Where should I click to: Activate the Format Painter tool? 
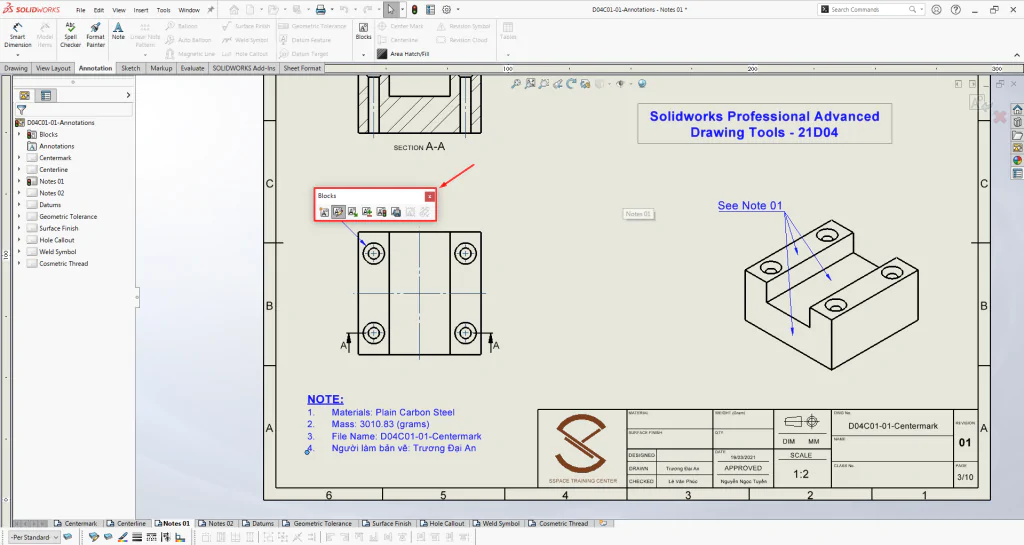click(x=95, y=34)
